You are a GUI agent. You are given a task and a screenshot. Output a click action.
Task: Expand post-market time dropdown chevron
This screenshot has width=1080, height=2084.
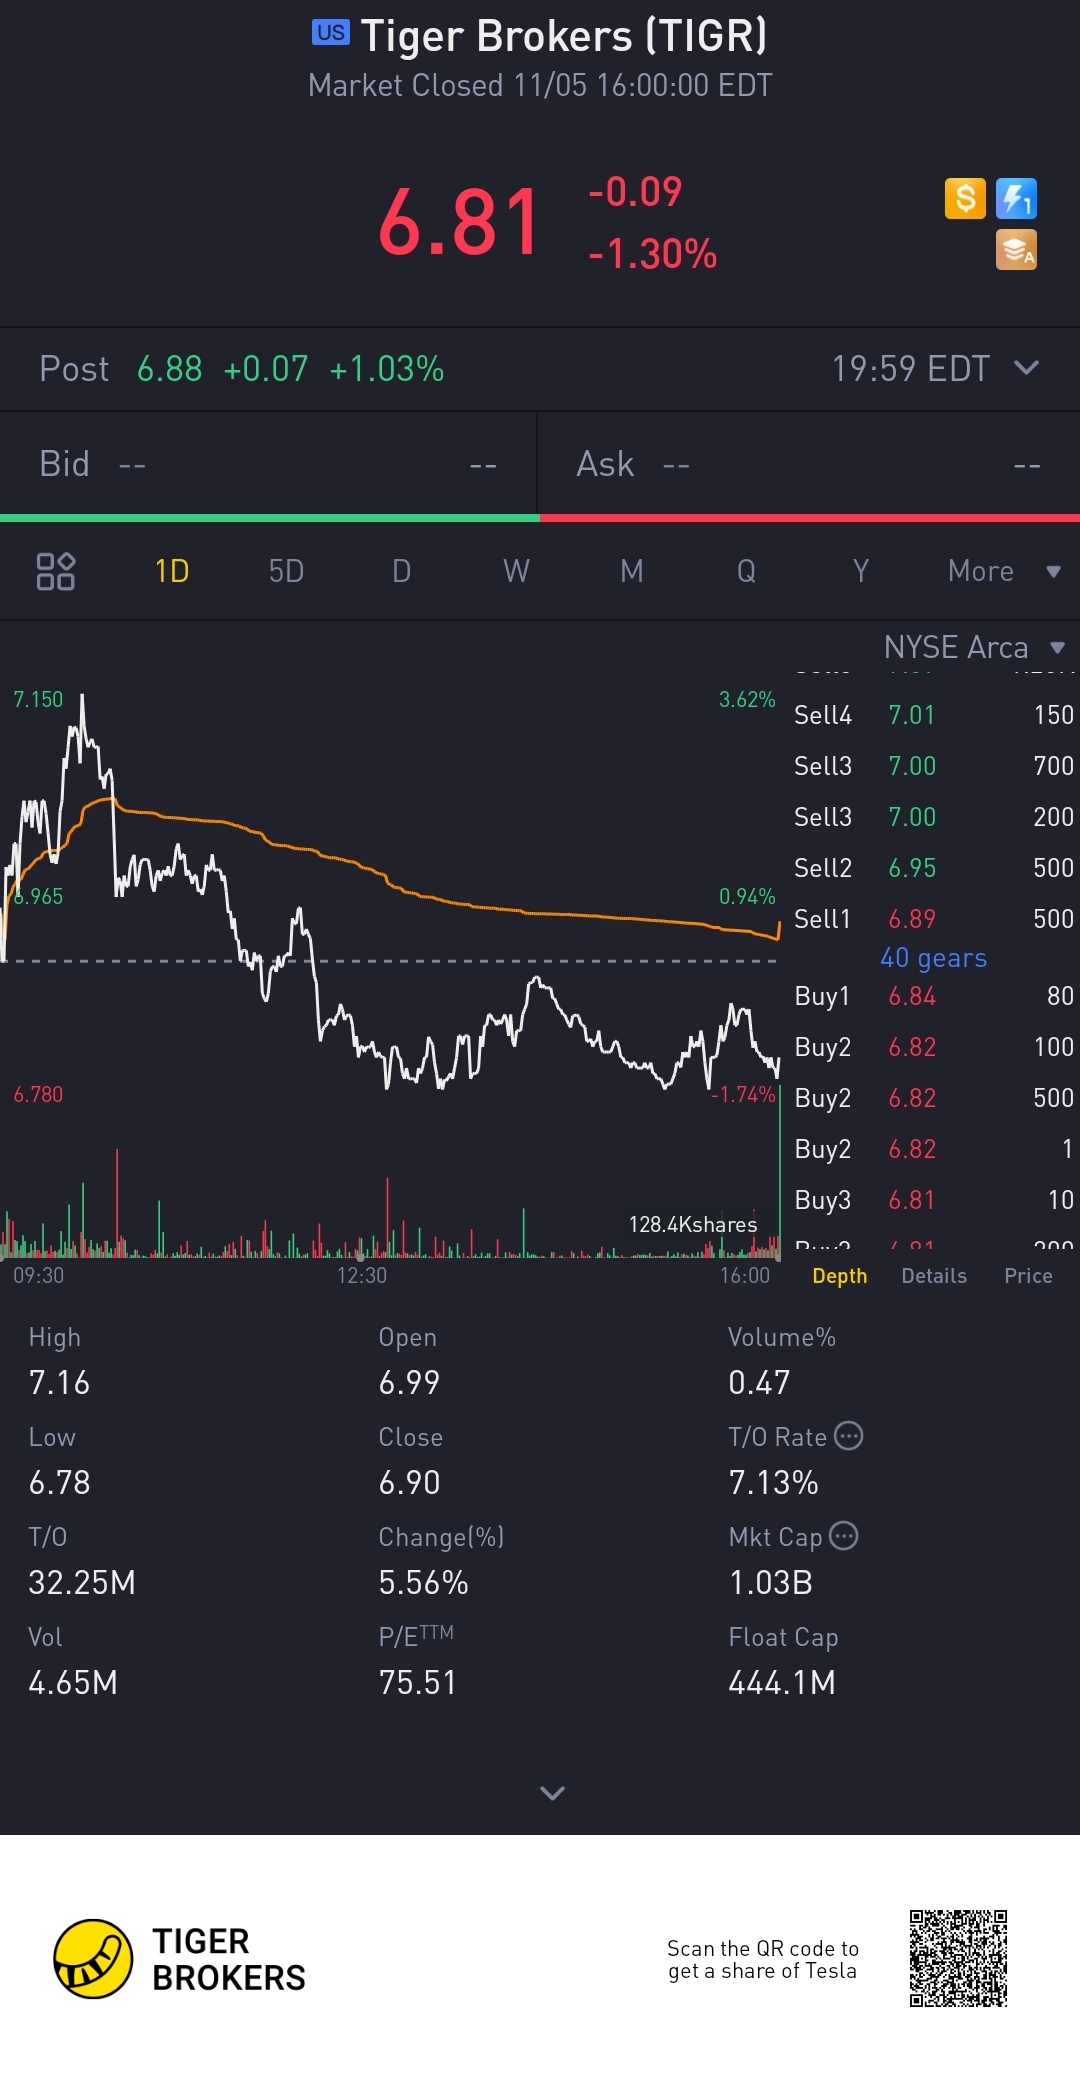click(x=1026, y=368)
